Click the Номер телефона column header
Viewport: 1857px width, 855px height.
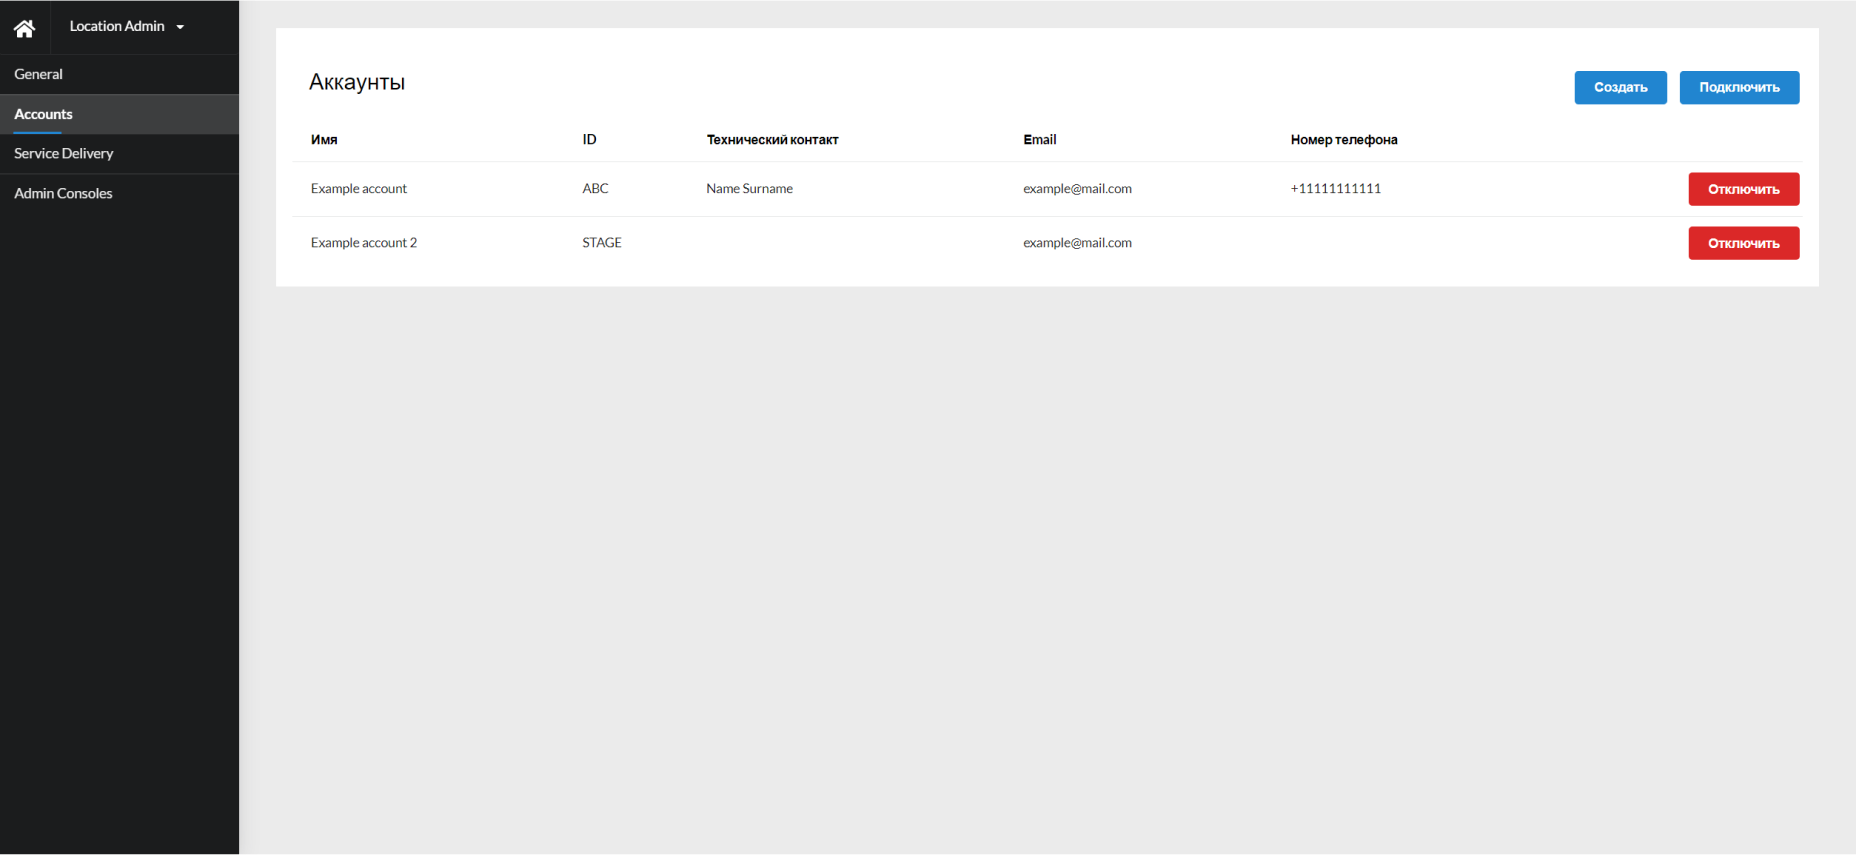point(1343,140)
